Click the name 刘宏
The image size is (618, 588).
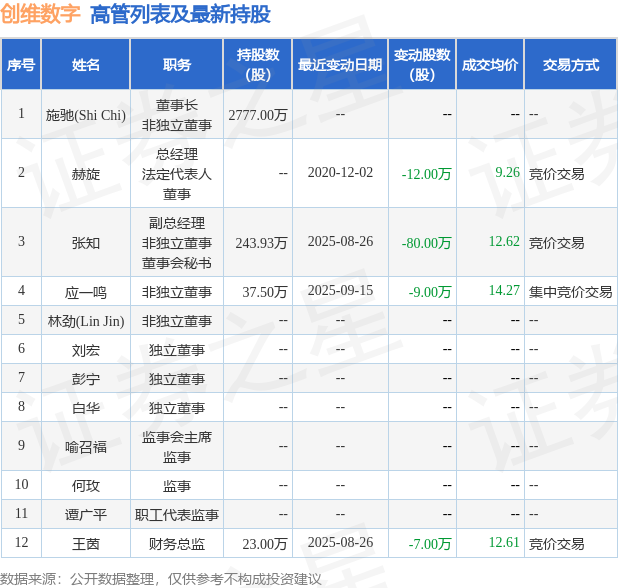point(86,350)
